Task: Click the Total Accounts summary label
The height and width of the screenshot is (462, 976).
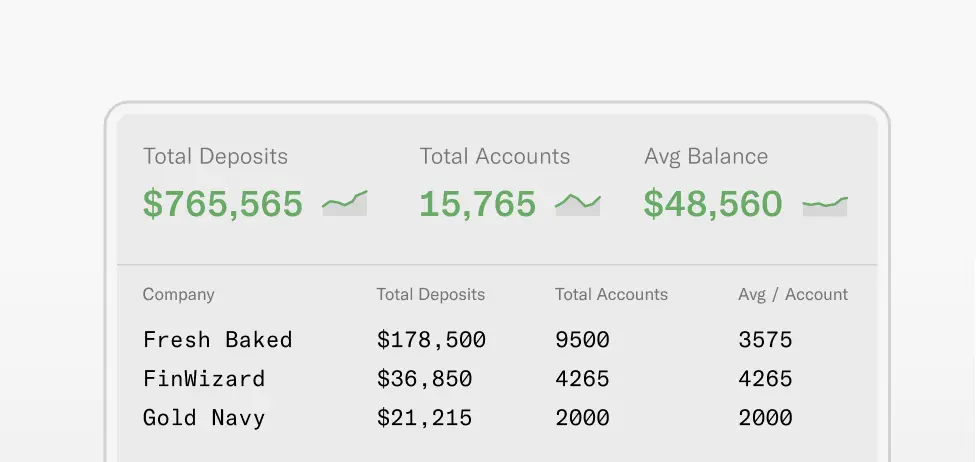Action: click(x=495, y=156)
